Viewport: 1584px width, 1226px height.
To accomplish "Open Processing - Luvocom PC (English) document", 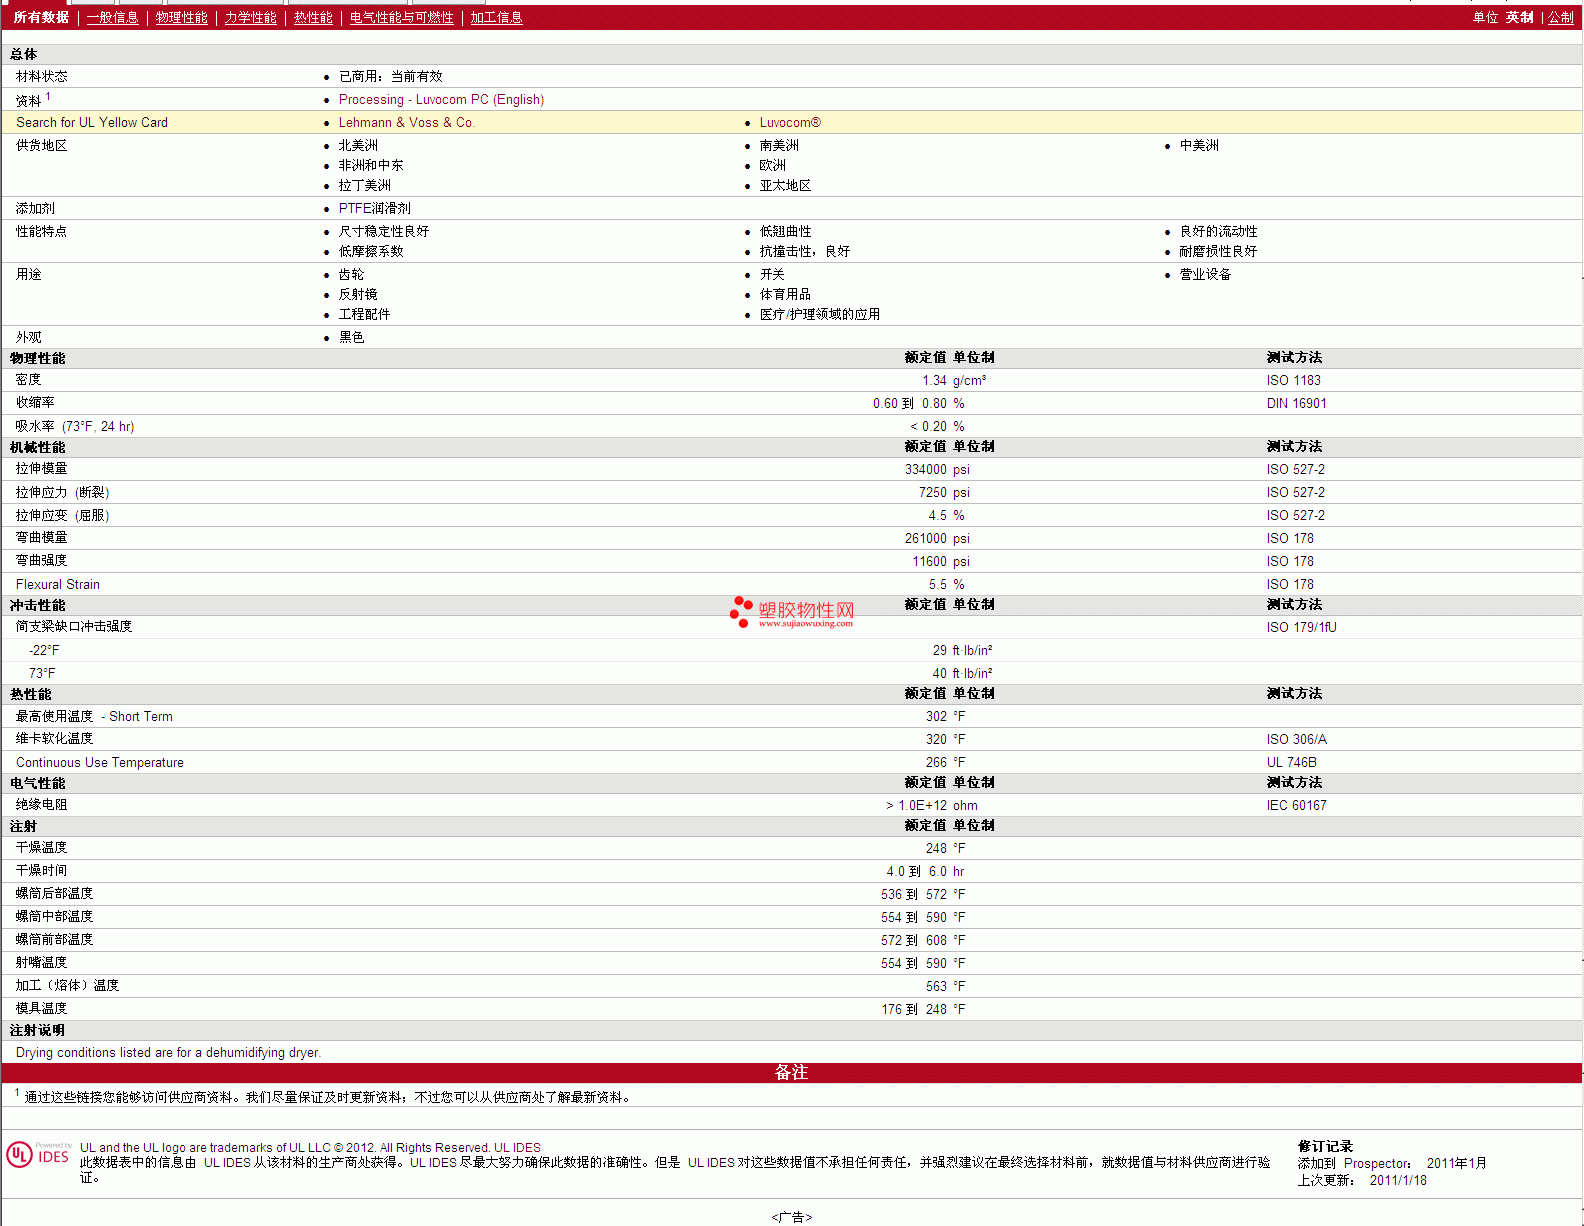I will (441, 99).
